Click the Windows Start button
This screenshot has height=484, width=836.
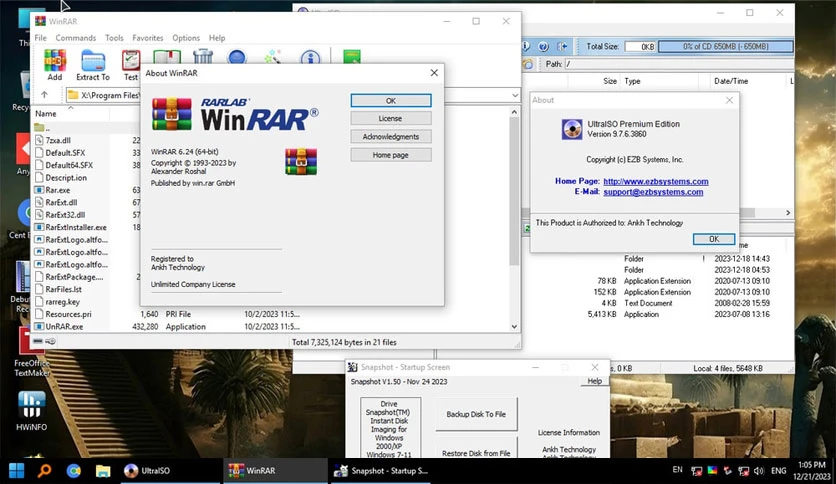click(x=17, y=470)
